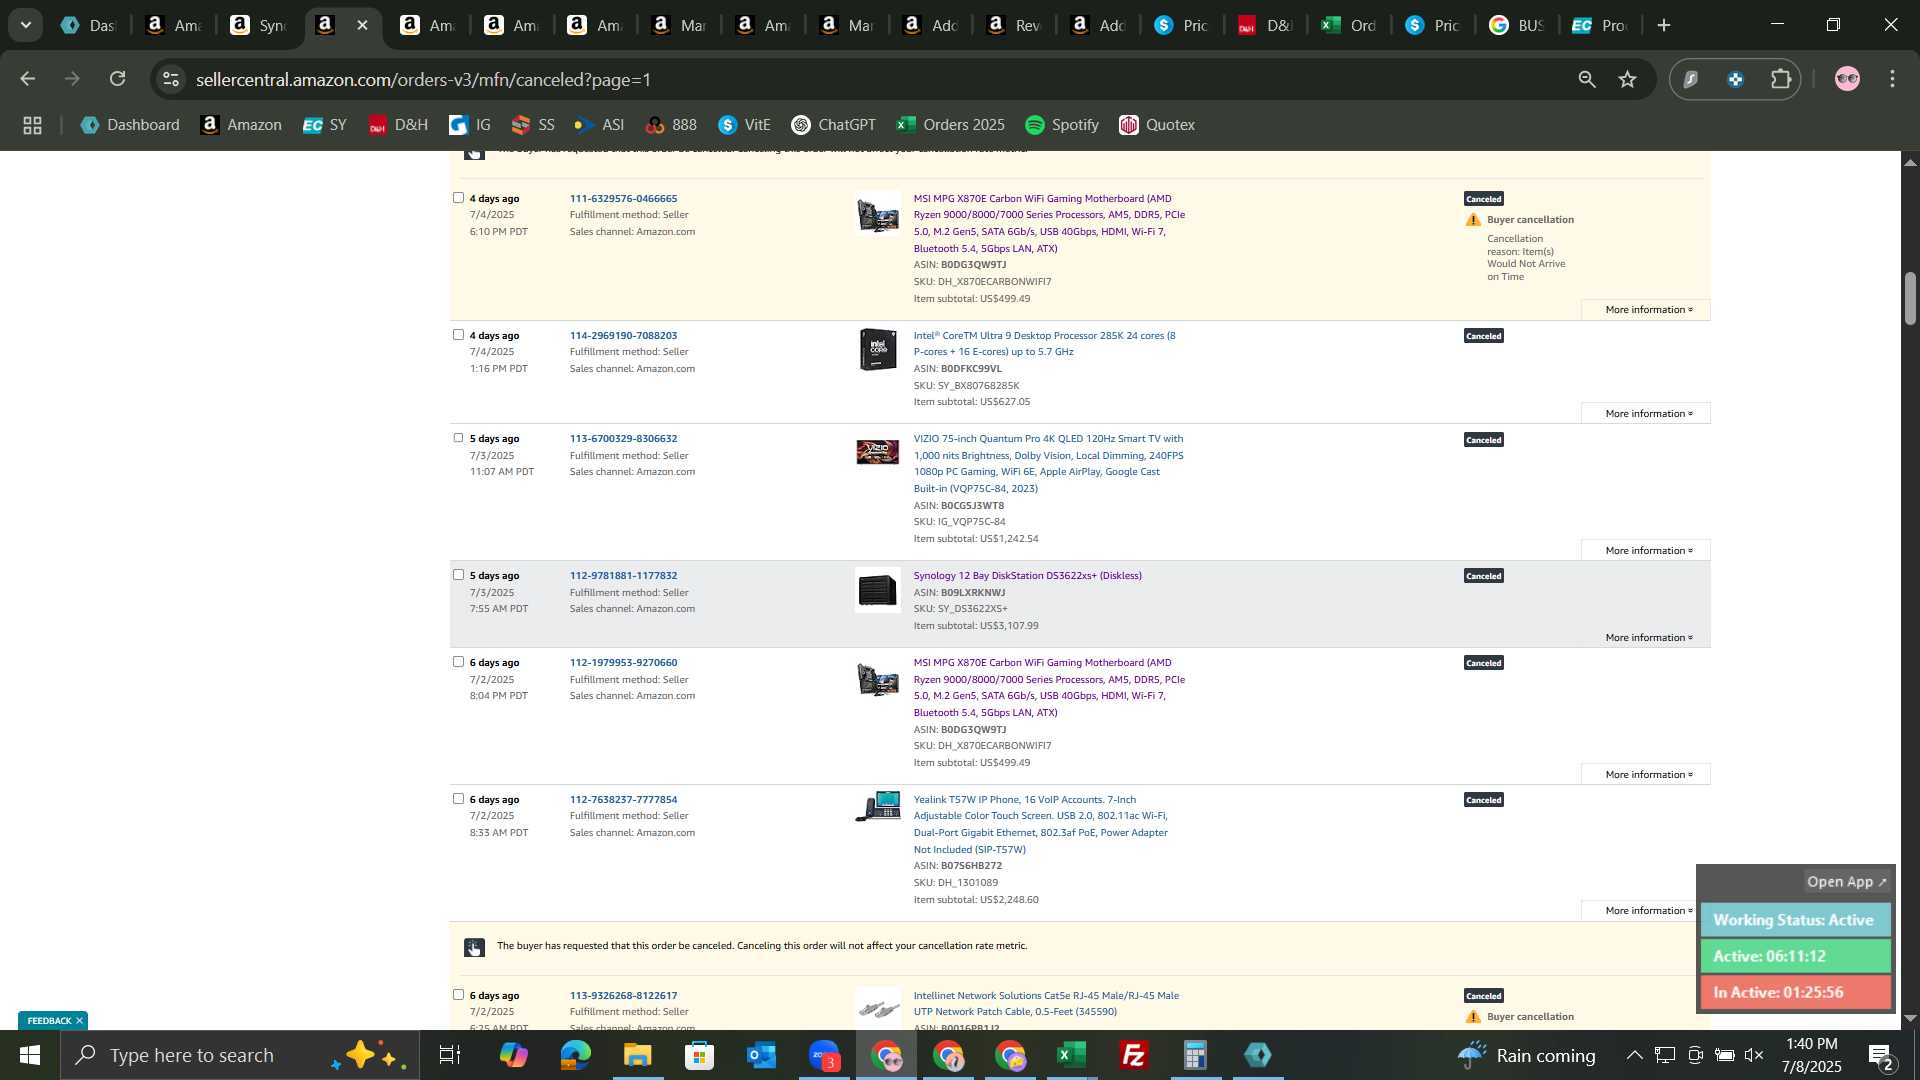Expand More information for VIZIO TV order
Viewport: 1920px width, 1080px height.
(1648, 551)
